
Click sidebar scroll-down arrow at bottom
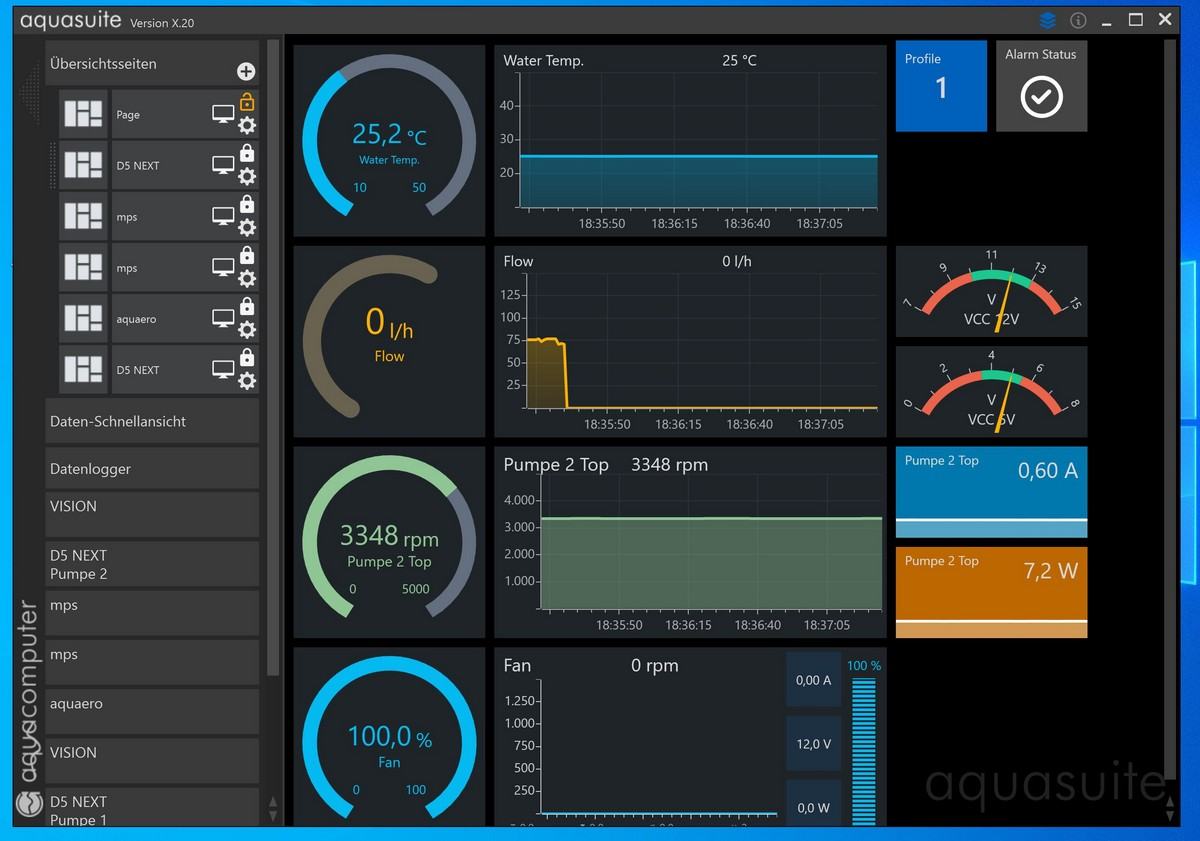coord(274,816)
